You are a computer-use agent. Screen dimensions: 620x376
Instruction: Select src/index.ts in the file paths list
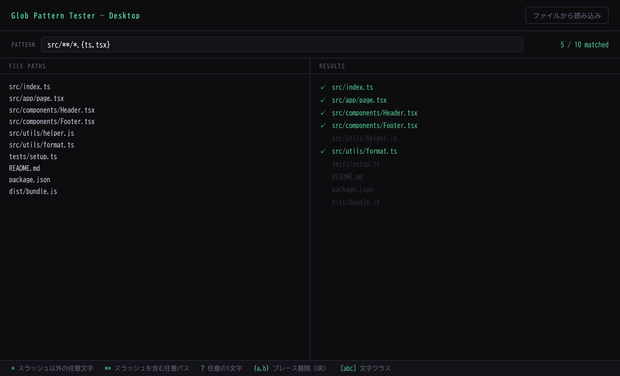(x=30, y=87)
